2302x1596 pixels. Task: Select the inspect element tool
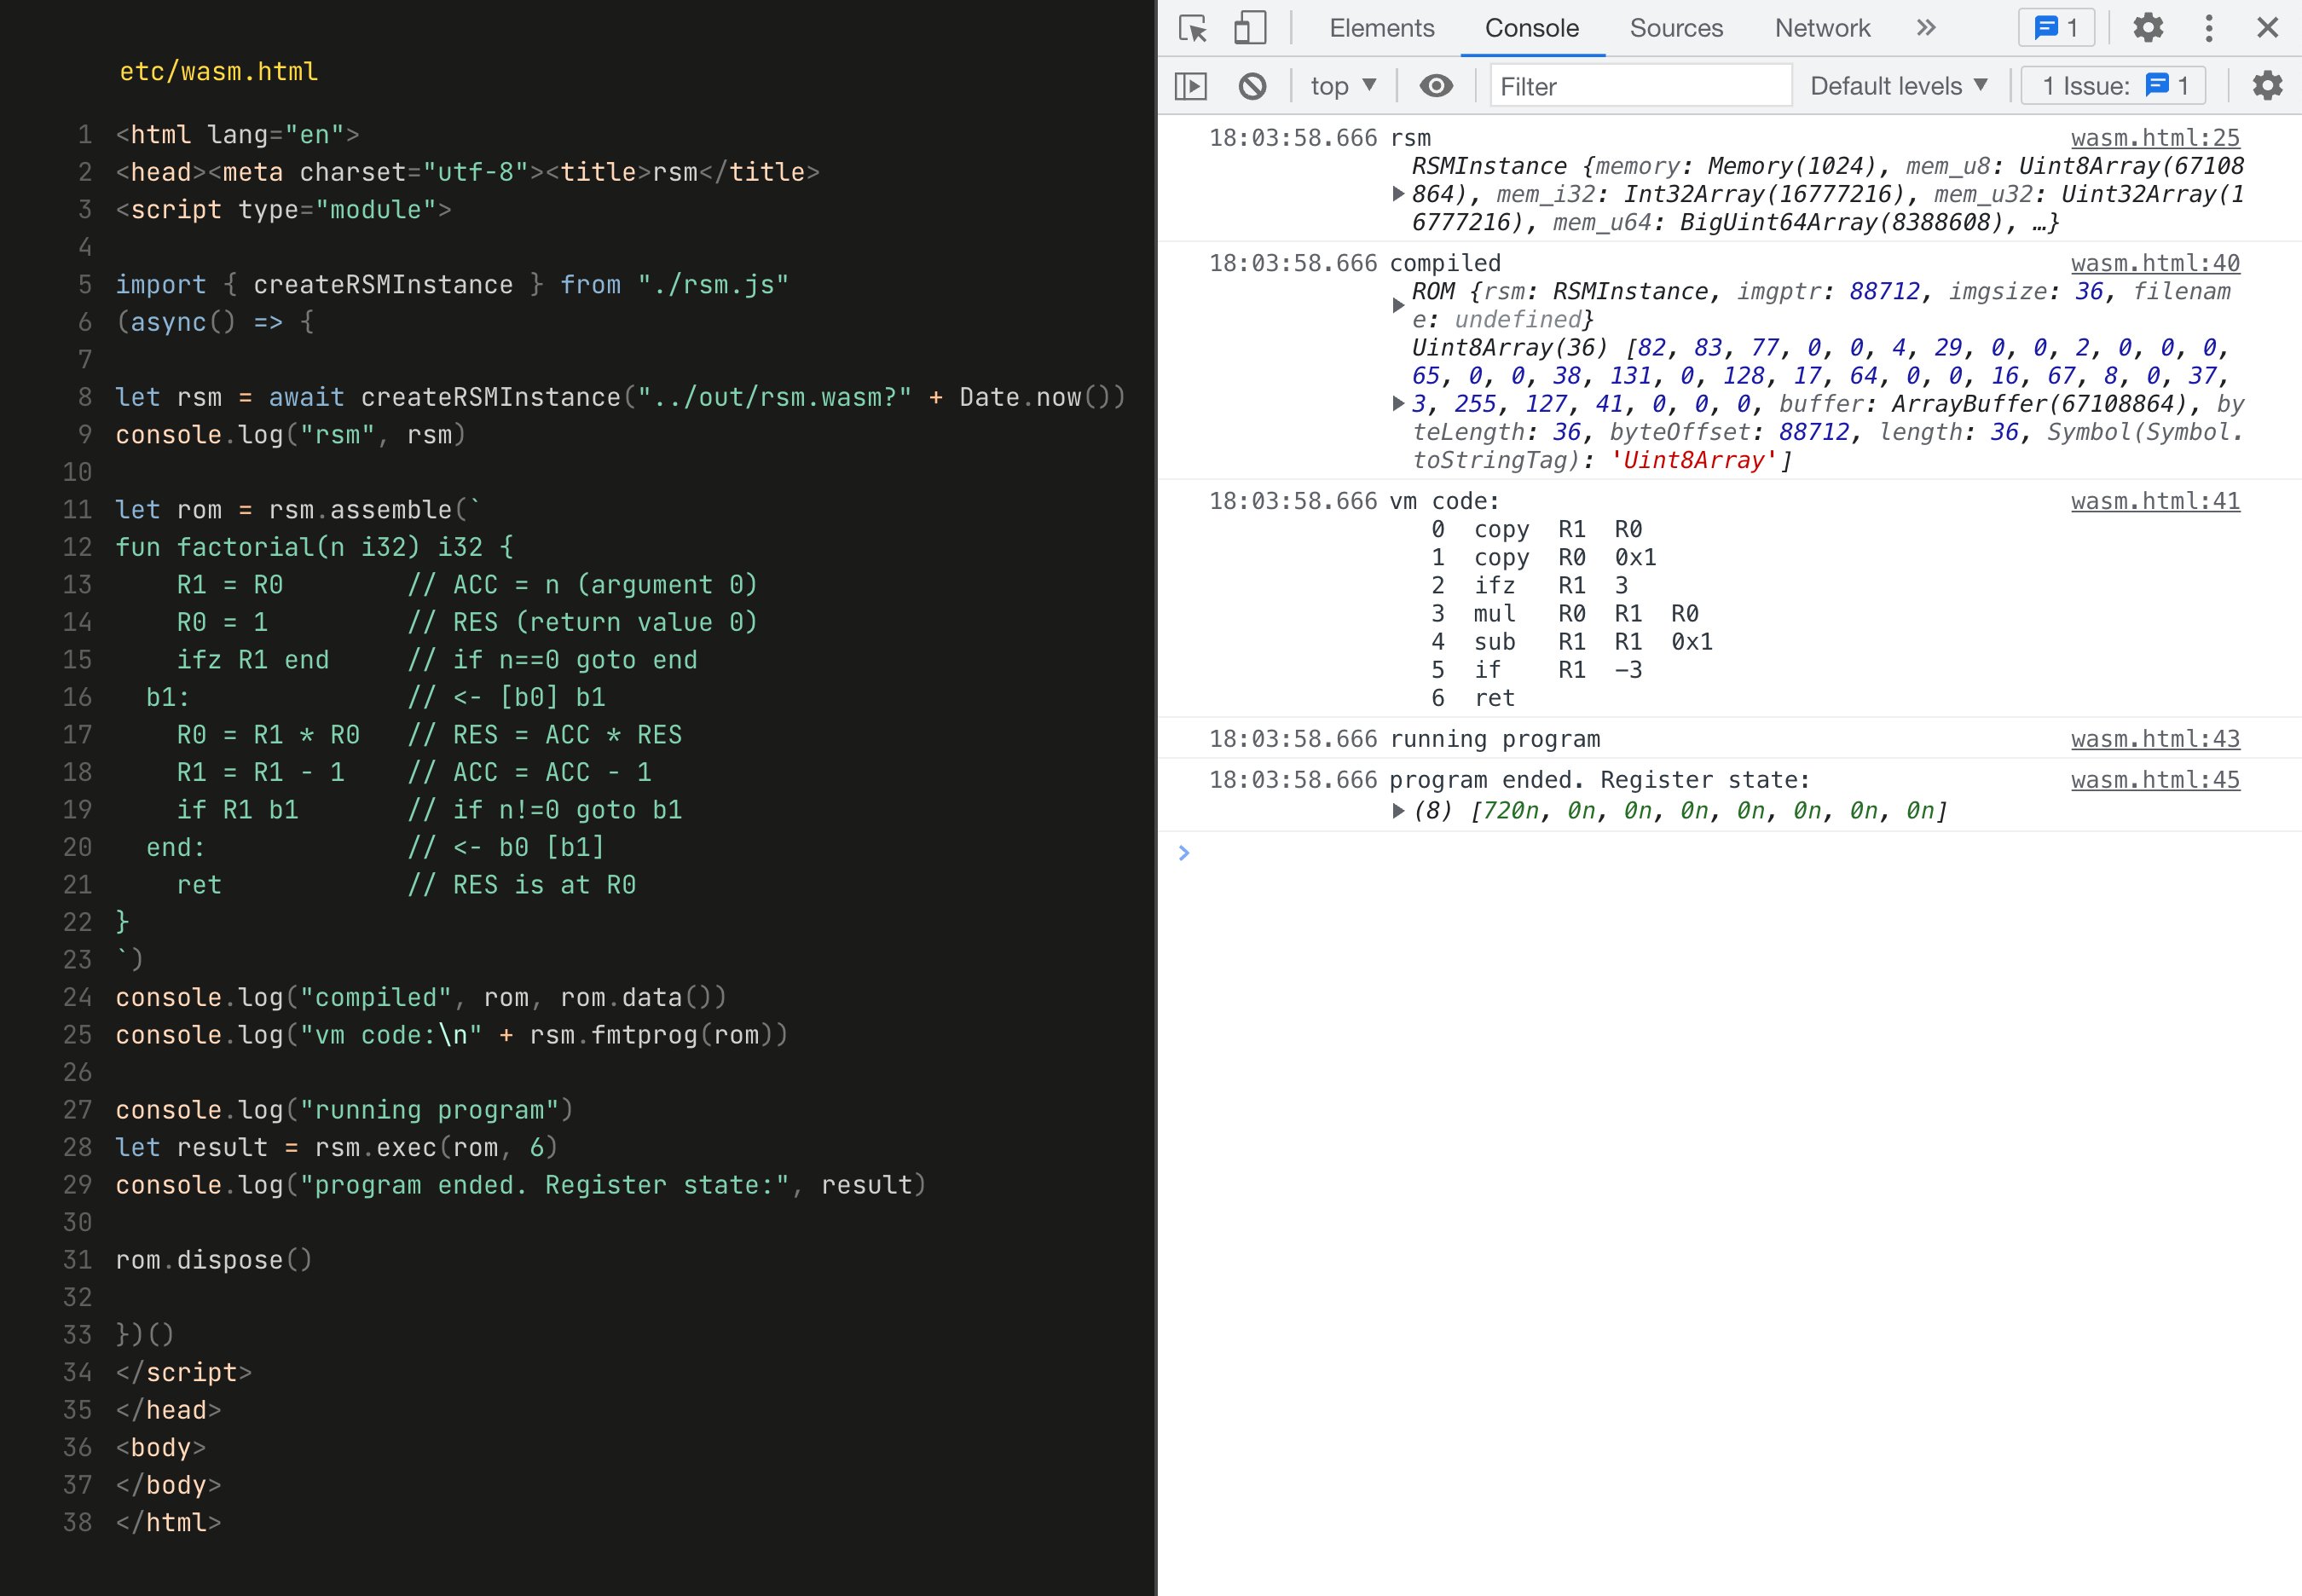(x=1192, y=28)
